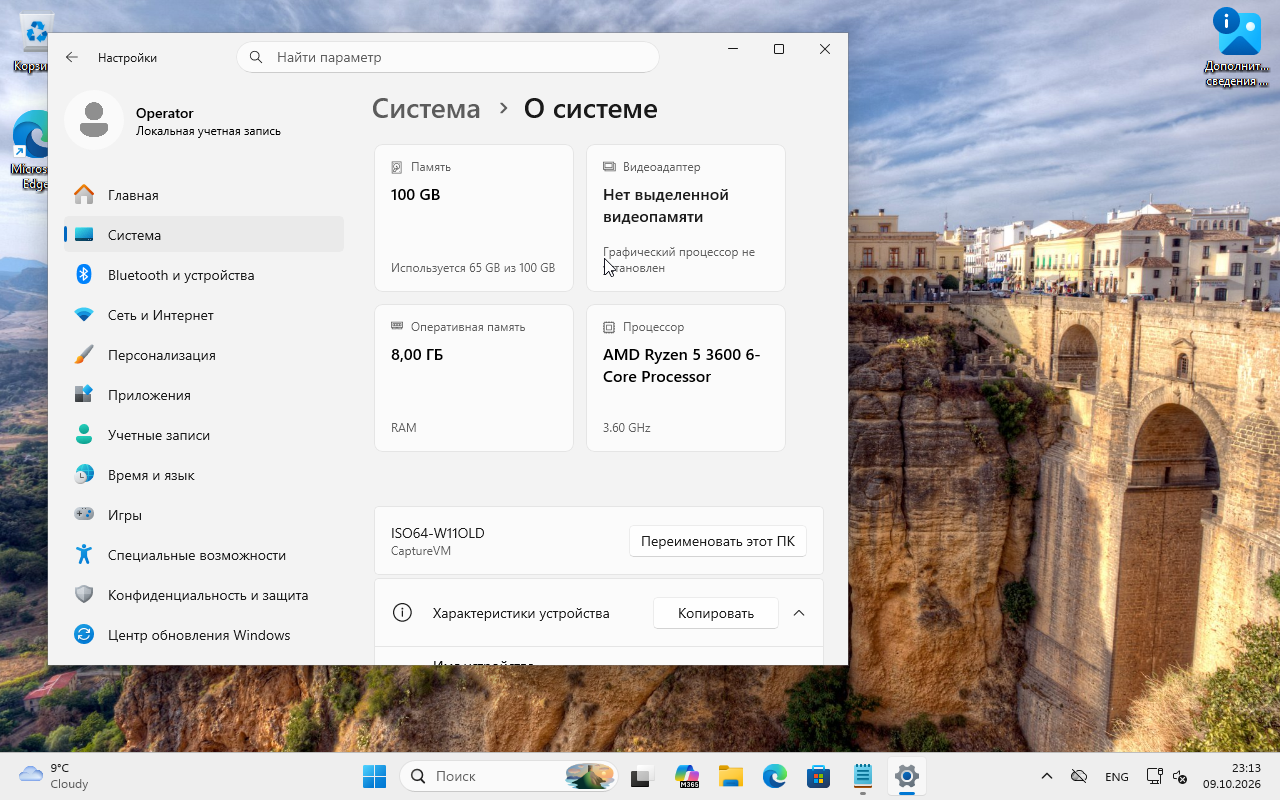Launch Microsoft 365 Copilot from taskbar
This screenshot has height=800, width=1280.
[x=687, y=776]
